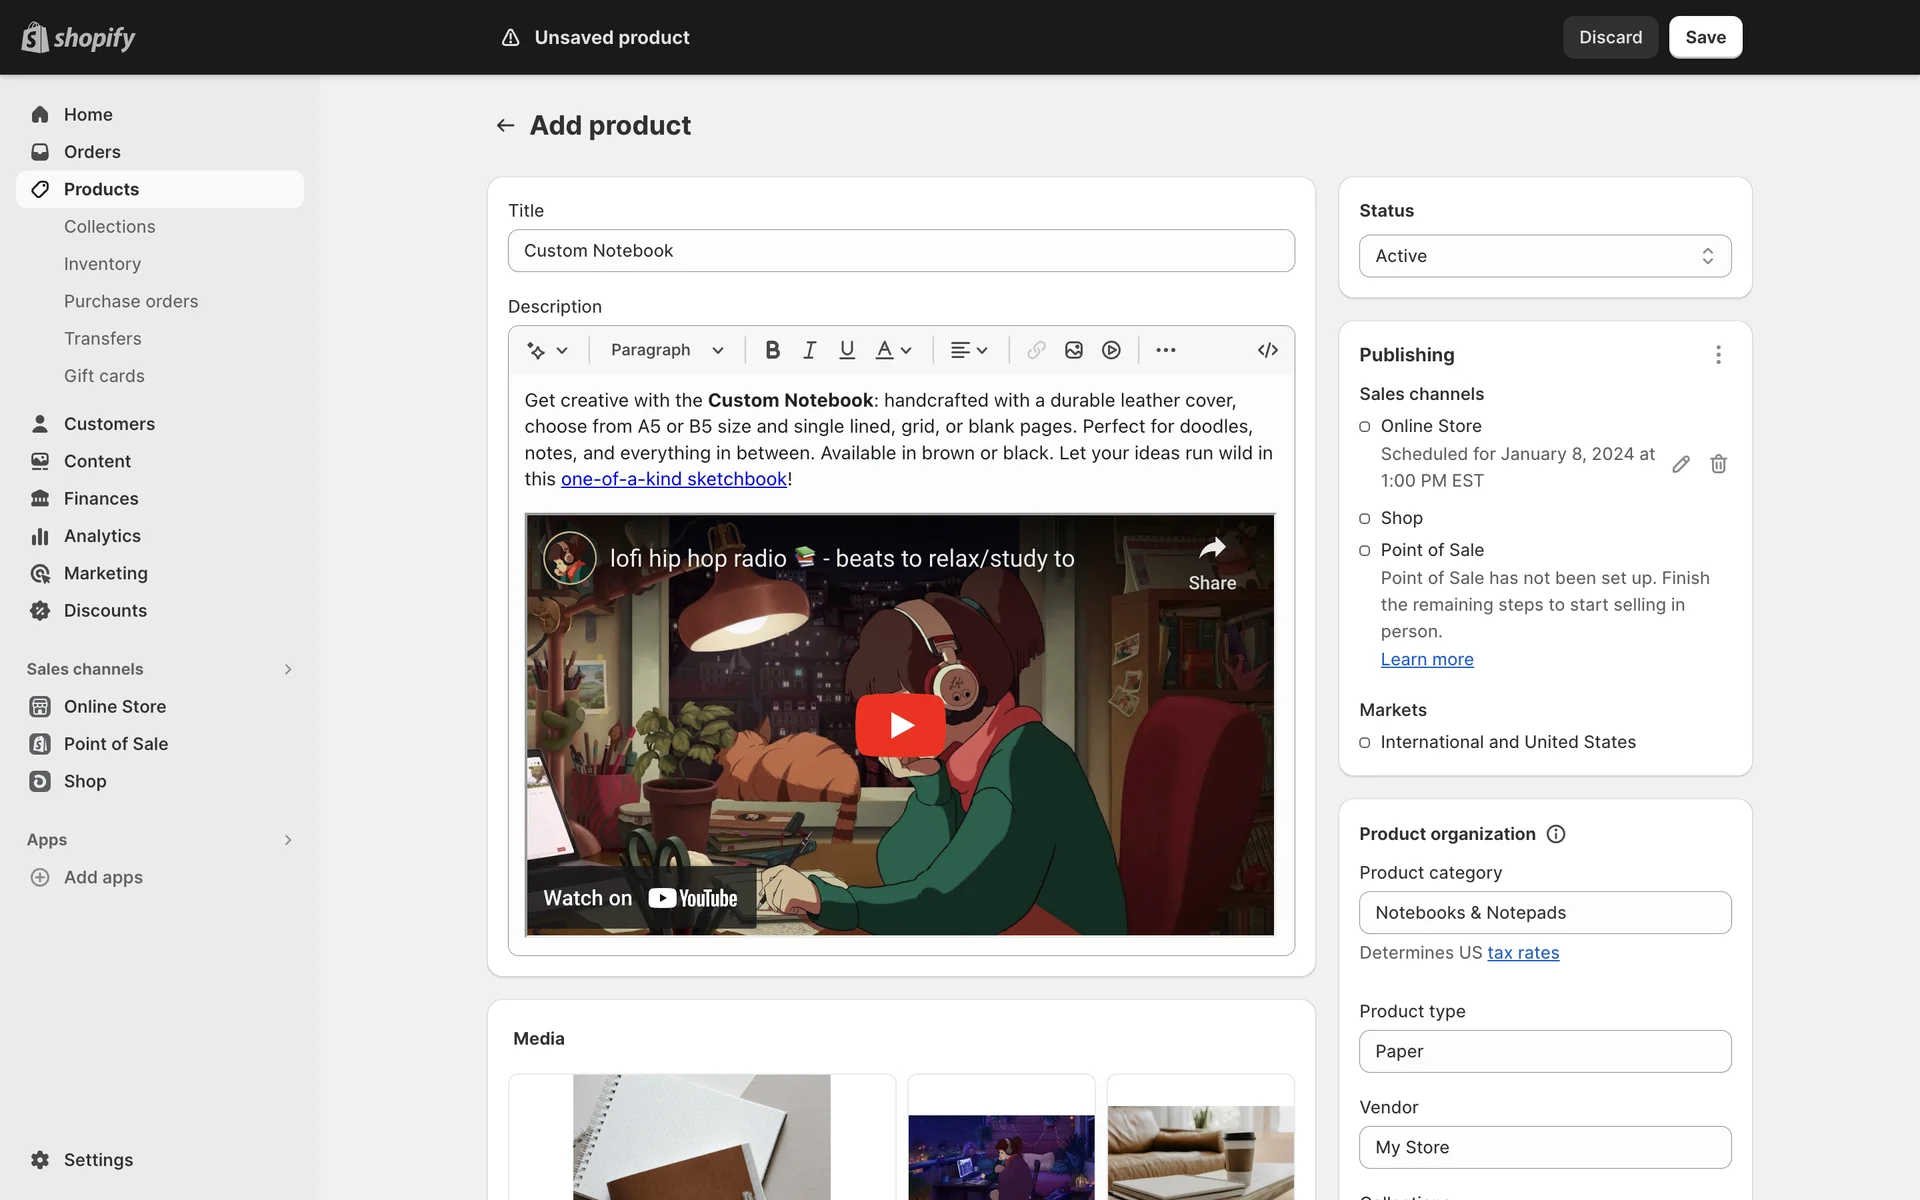Edit the Online Store schedule date
Viewport: 1920px width, 1200px height.
(1681, 464)
